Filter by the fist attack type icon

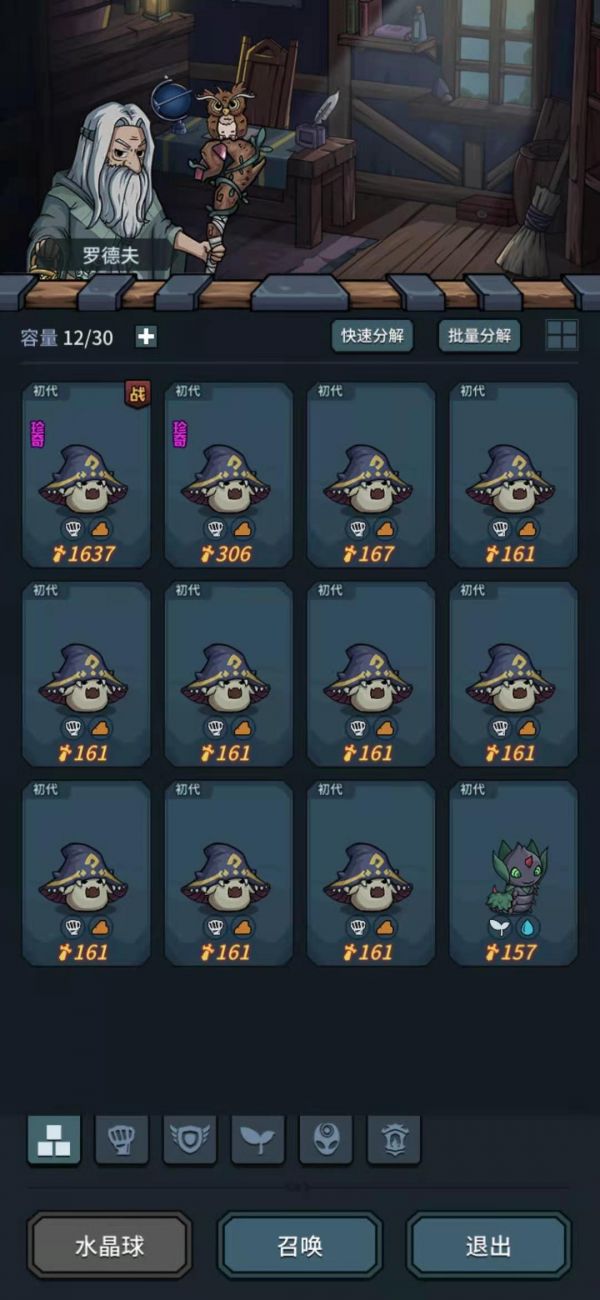(x=122, y=1139)
